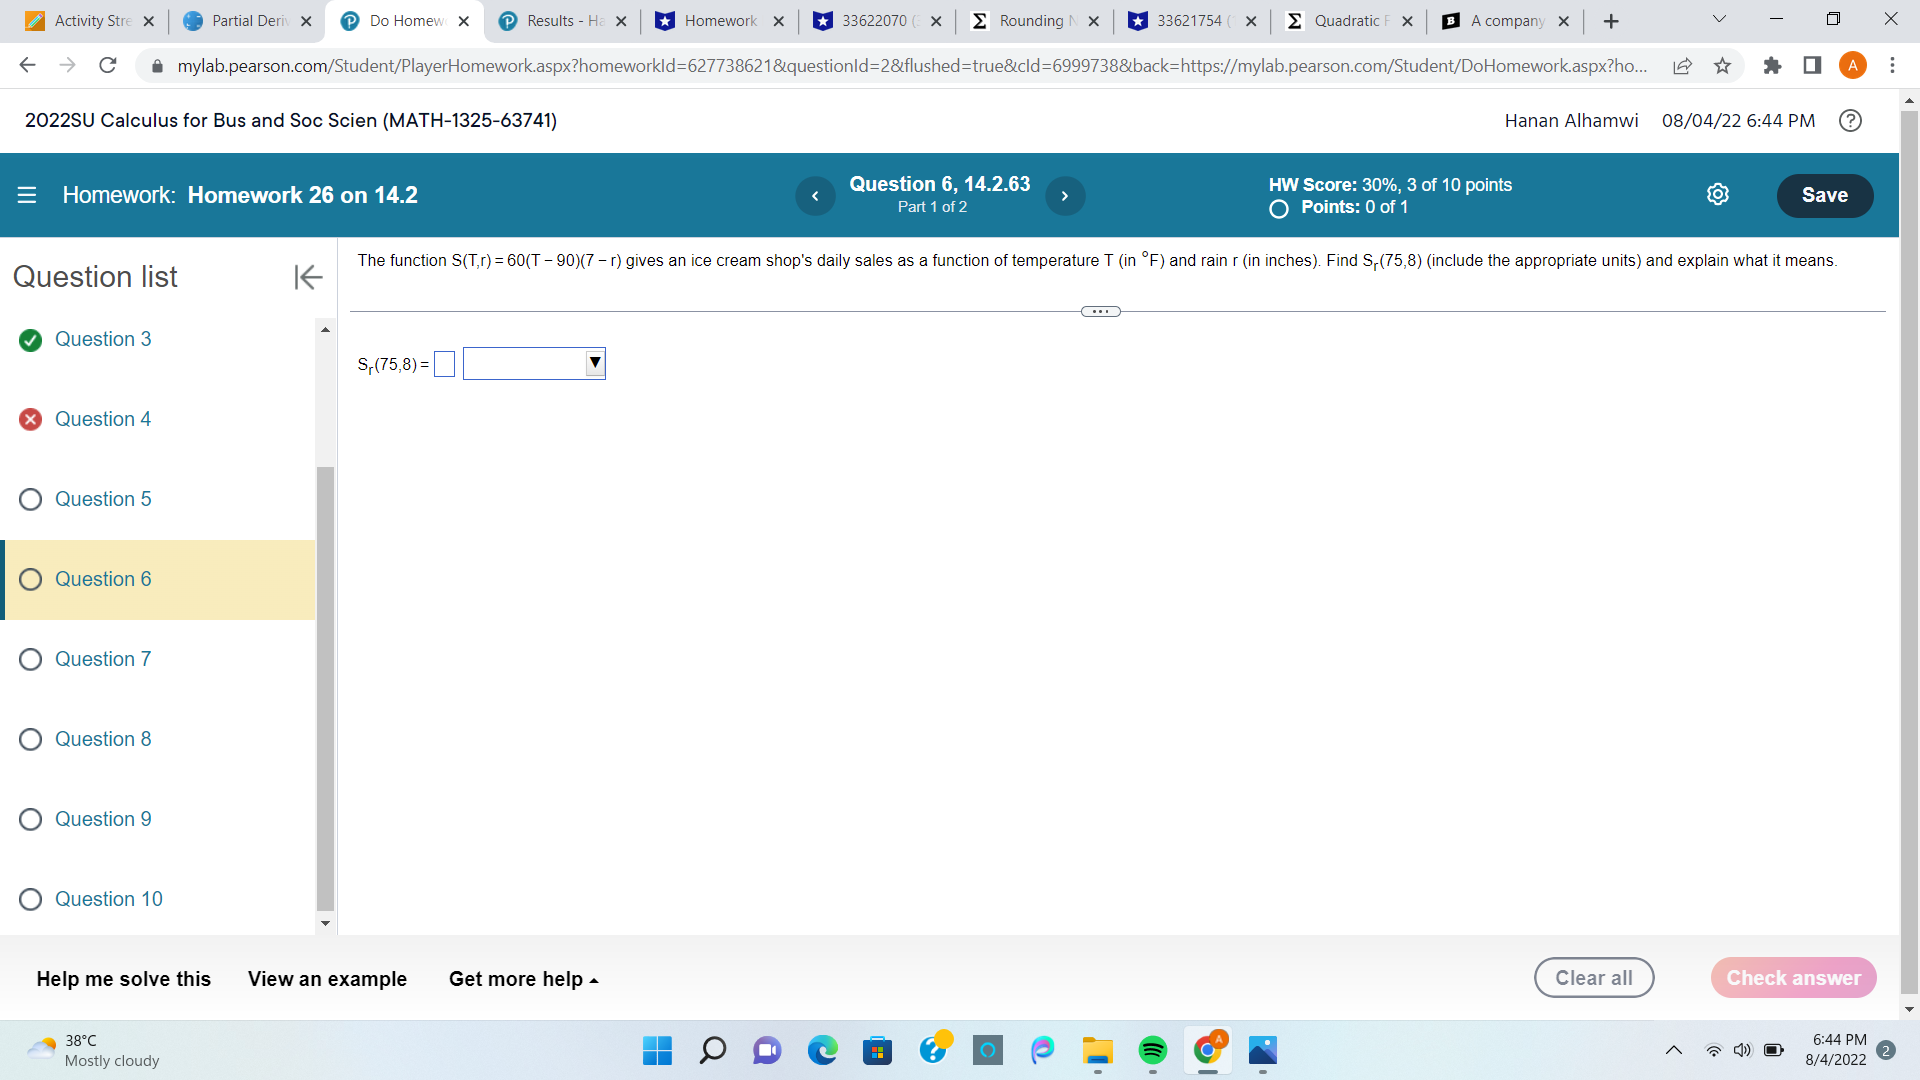Click the Check answer button
Image resolution: width=1920 pixels, height=1080 pixels.
click(x=1793, y=978)
